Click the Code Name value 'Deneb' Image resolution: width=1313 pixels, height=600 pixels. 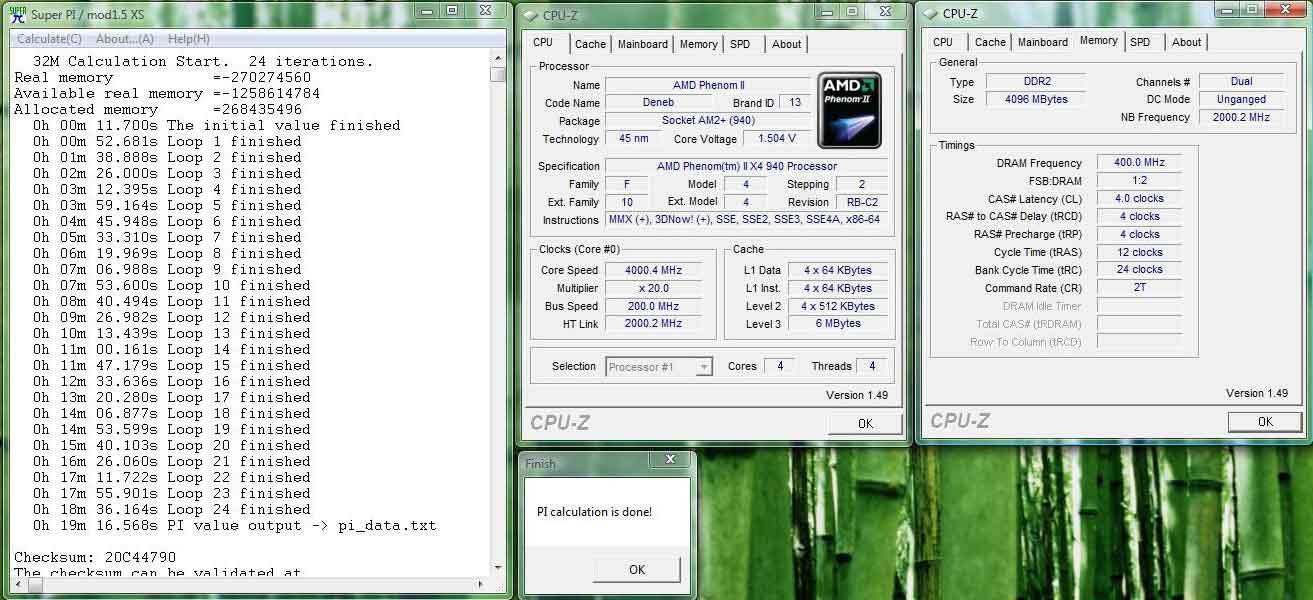tap(658, 103)
